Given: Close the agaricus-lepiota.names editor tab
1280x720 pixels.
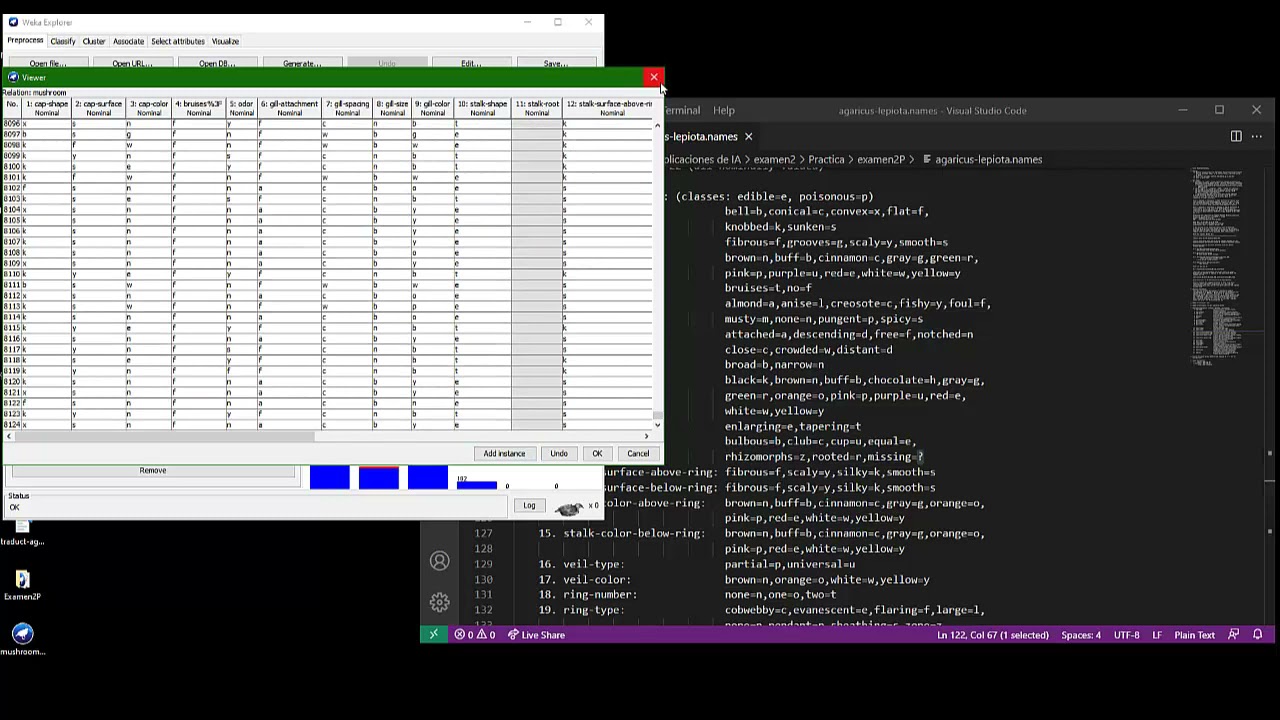Looking at the screenshot, I should pyautogui.click(x=748, y=136).
